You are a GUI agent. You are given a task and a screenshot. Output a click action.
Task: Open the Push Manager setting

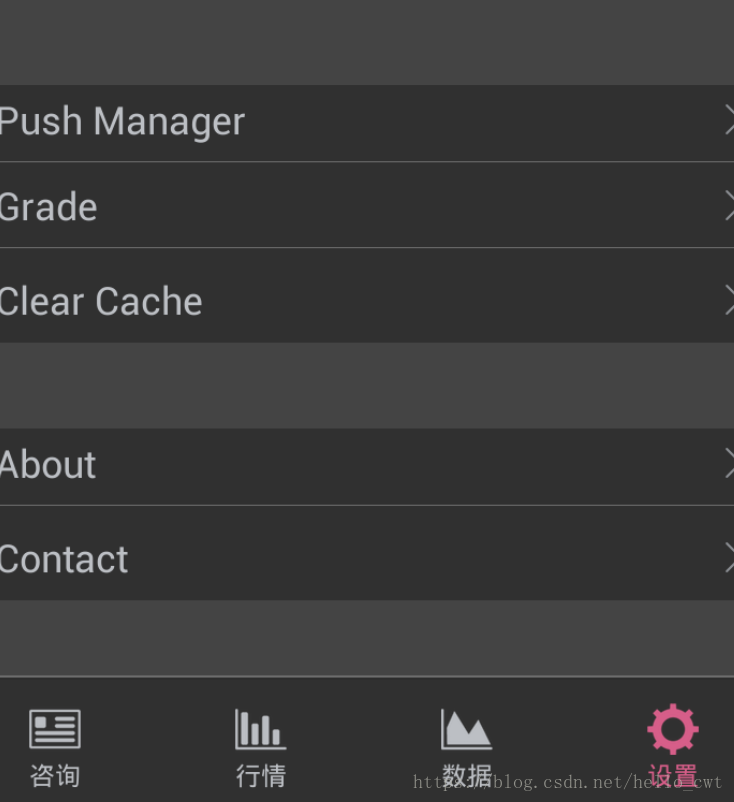coord(367,123)
